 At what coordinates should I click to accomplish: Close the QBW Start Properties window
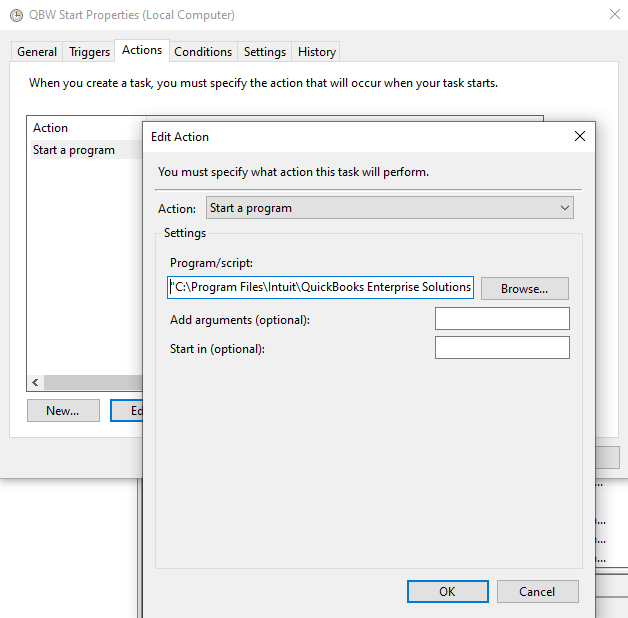pyautogui.click(x=613, y=15)
